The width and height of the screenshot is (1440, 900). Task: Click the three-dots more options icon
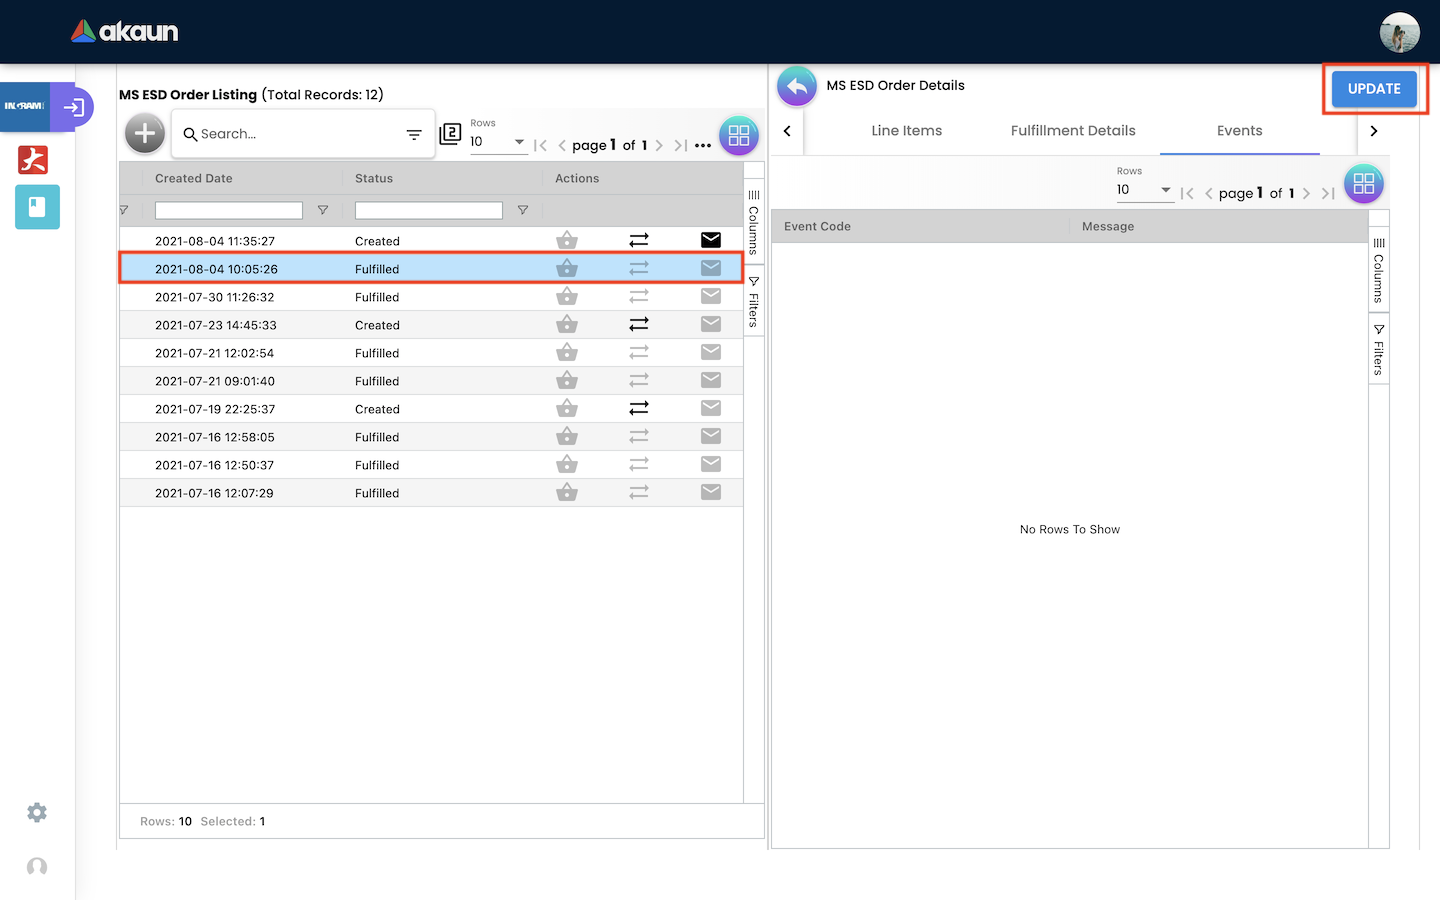coord(703,145)
